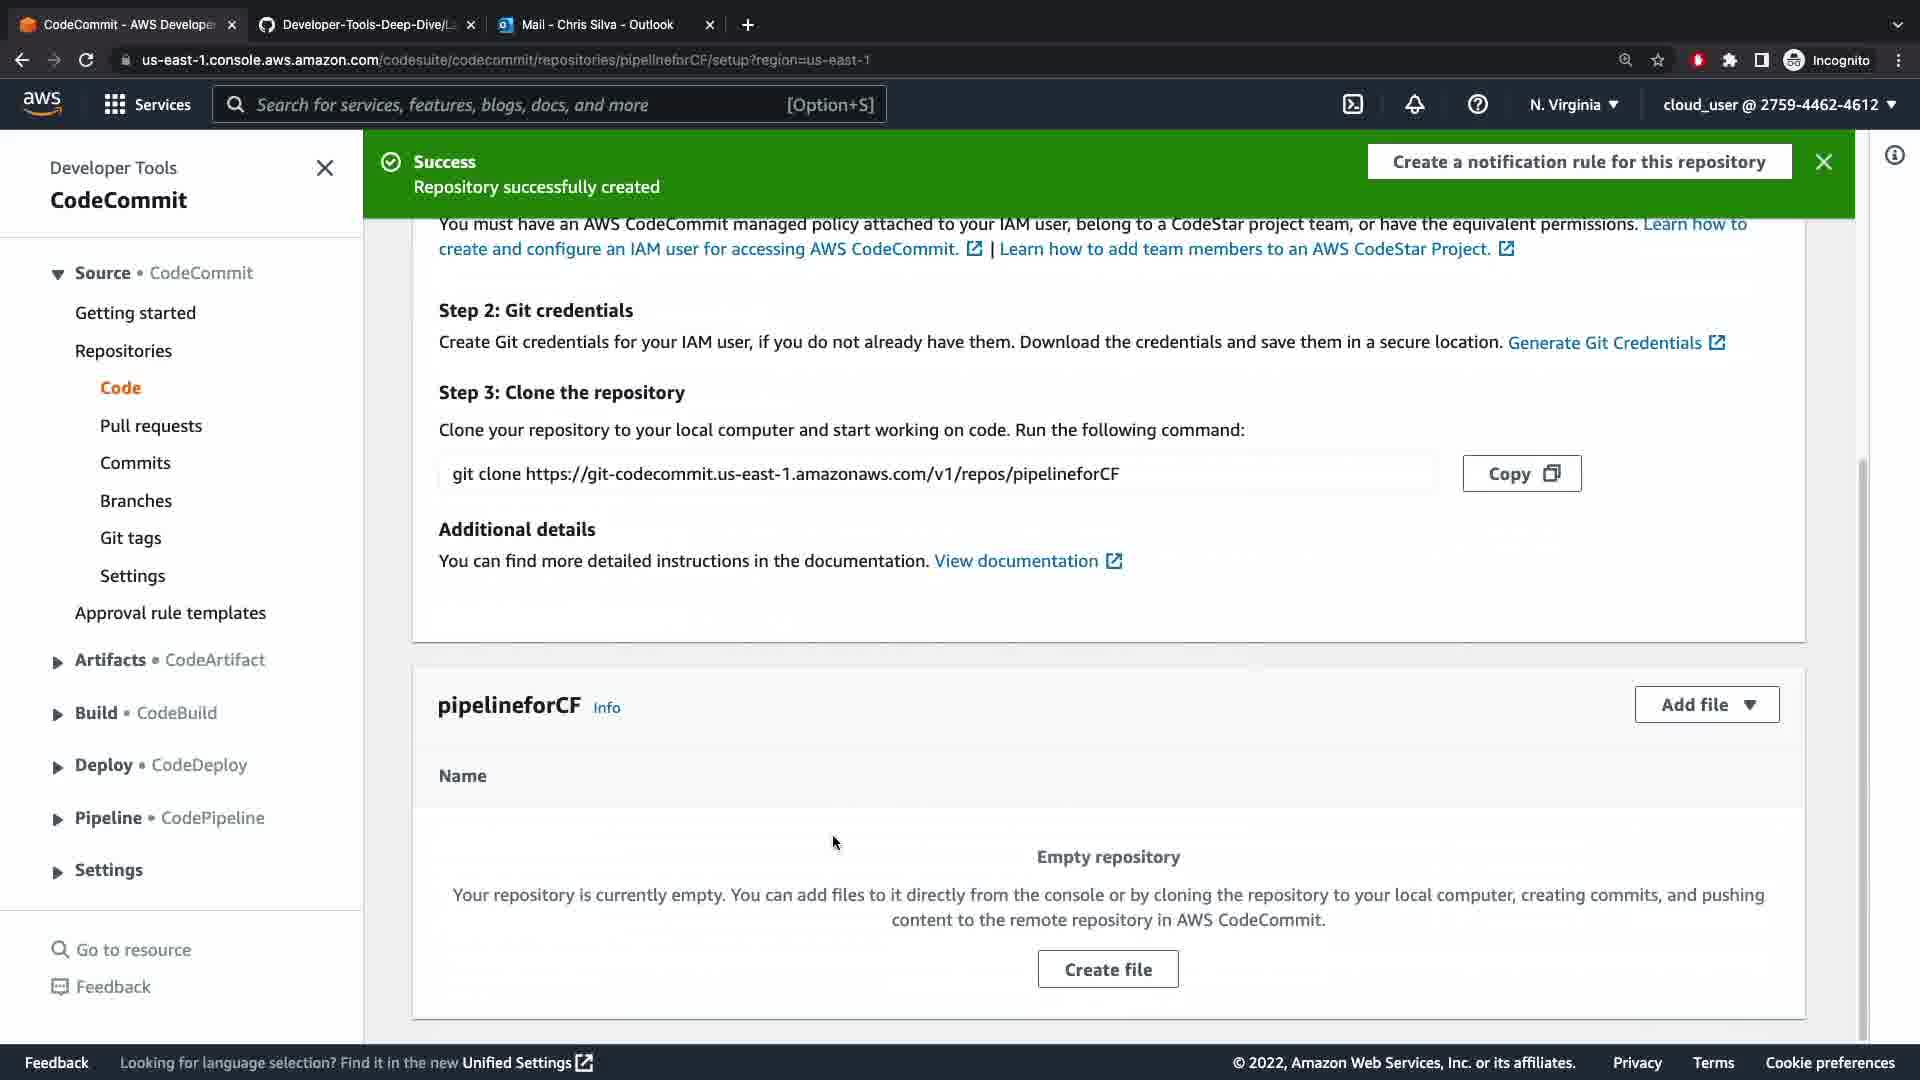Click the help question mark icon
This screenshot has width=1920, height=1080.
click(x=1477, y=104)
